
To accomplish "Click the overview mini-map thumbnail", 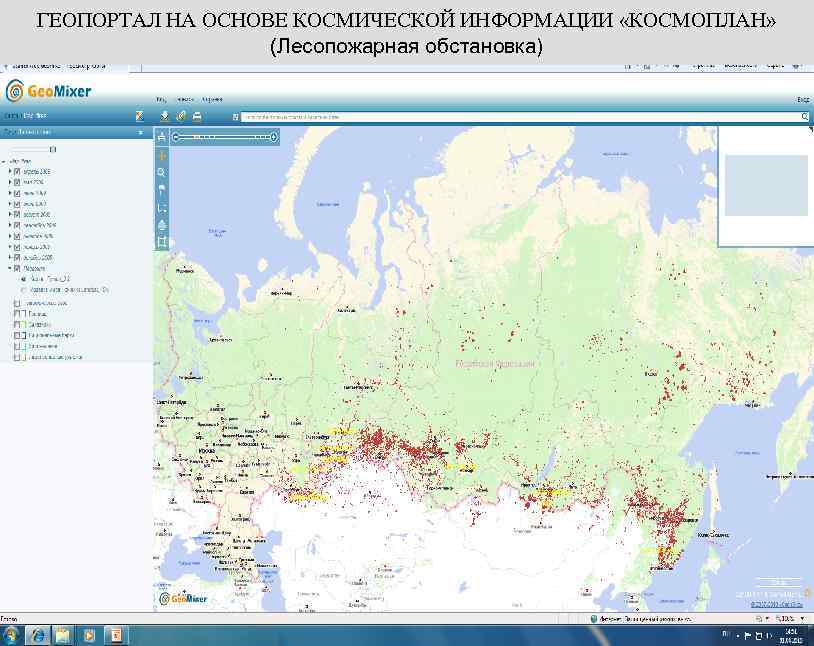I will [x=766, y=185].
